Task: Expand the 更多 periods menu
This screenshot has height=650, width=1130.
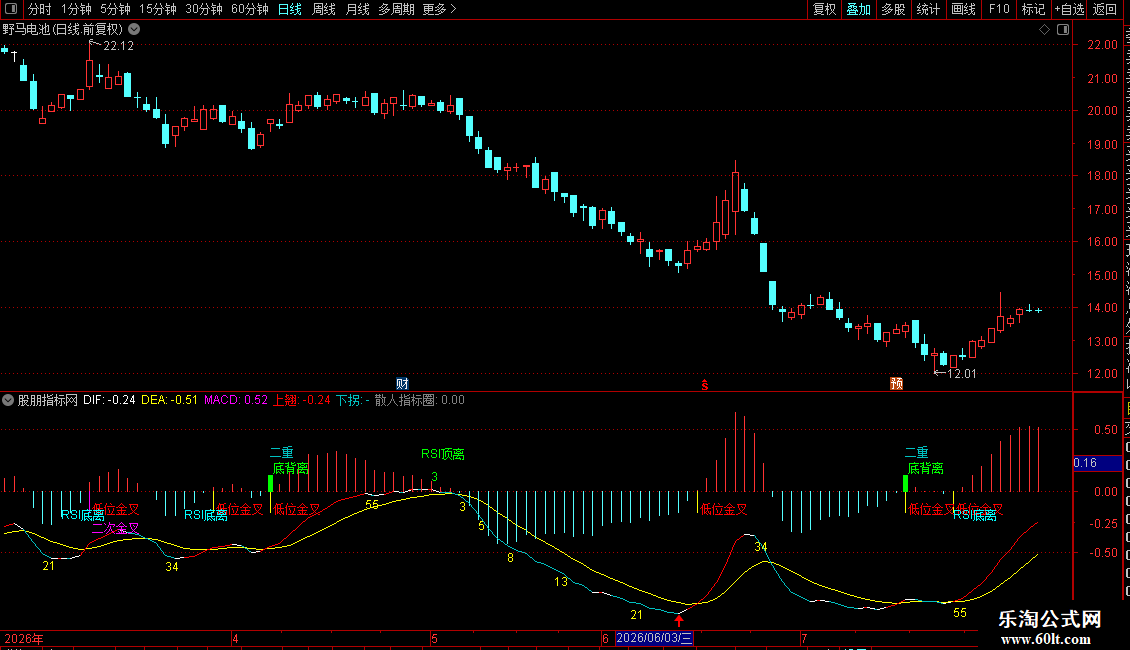Action: pos(439,9)
